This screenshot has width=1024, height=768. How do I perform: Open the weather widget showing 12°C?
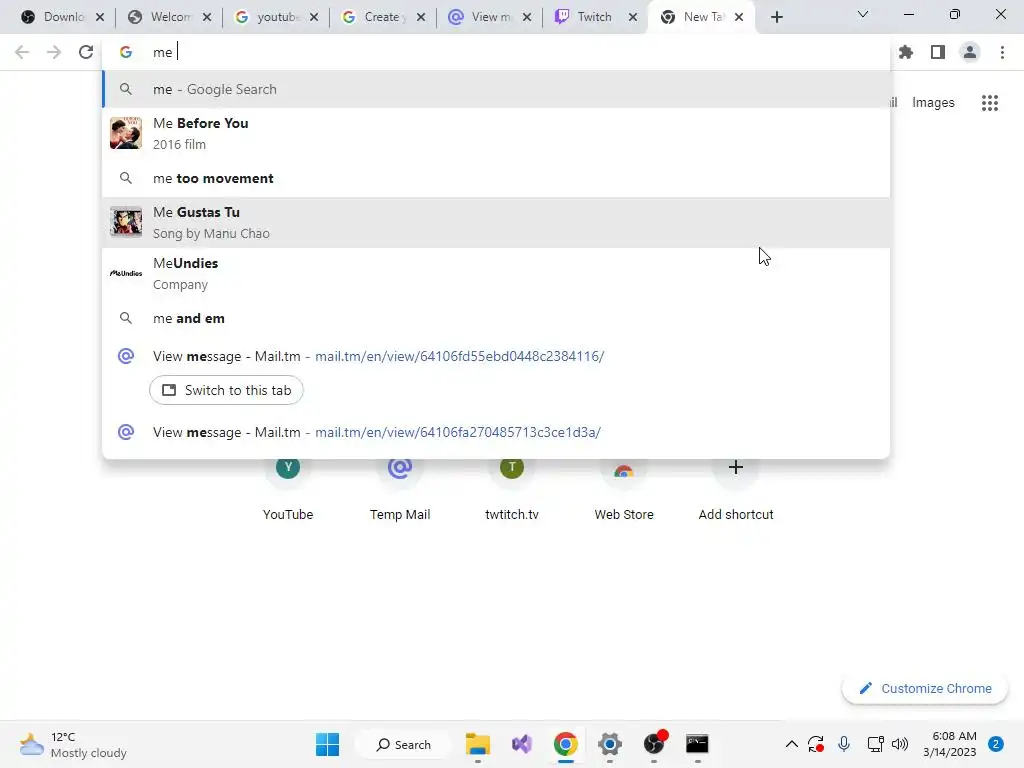coord(73,744)
